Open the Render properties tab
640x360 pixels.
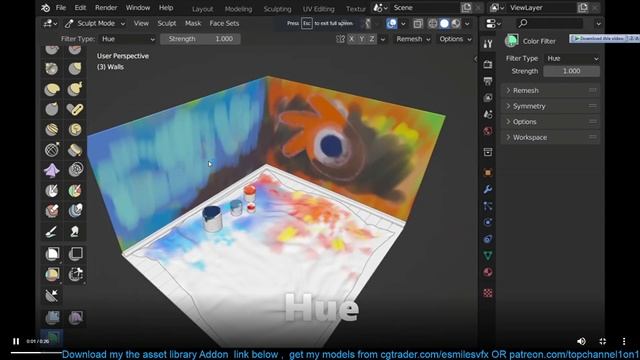tap(488, 64)
